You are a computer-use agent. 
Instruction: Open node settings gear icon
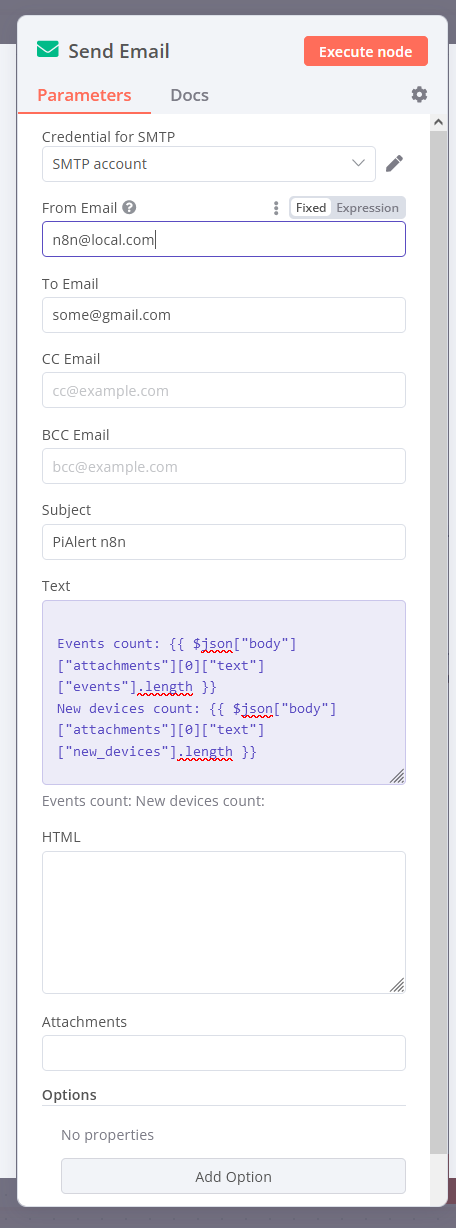click(419, 94)
